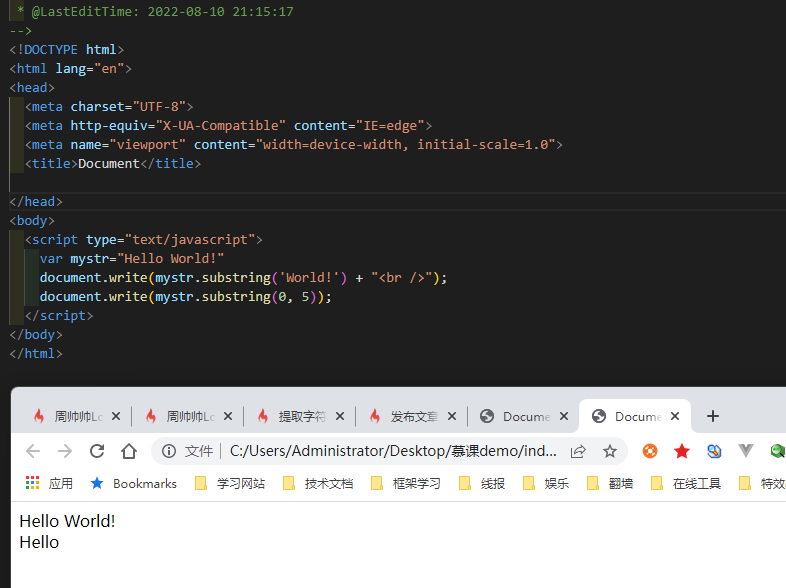Open the gray Vue devtools extension icon

click(x=746, y=451)
